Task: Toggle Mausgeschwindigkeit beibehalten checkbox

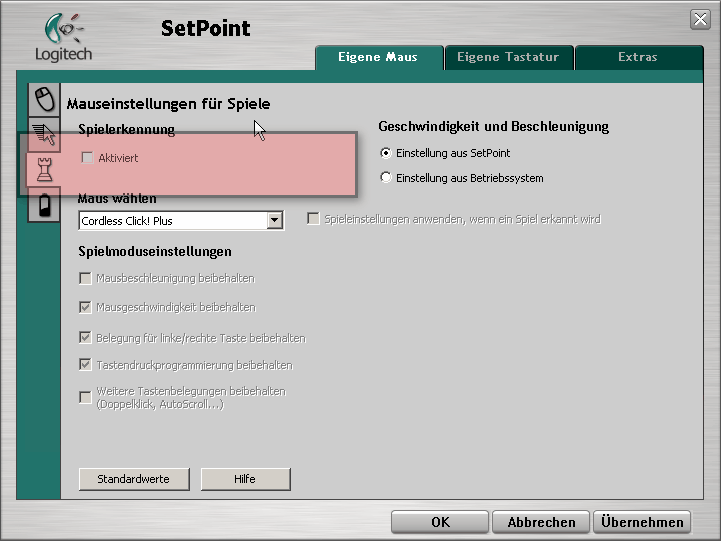Action: [86, 307]
